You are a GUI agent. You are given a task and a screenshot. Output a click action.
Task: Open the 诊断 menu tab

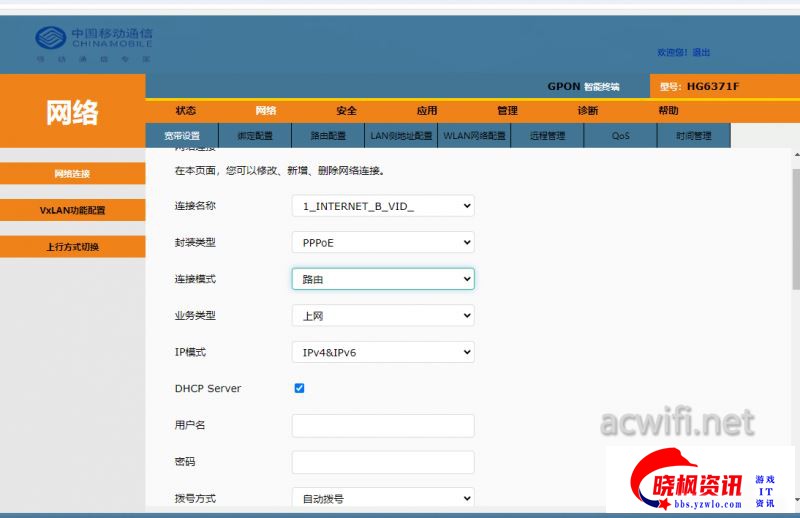tap(588, 111)
